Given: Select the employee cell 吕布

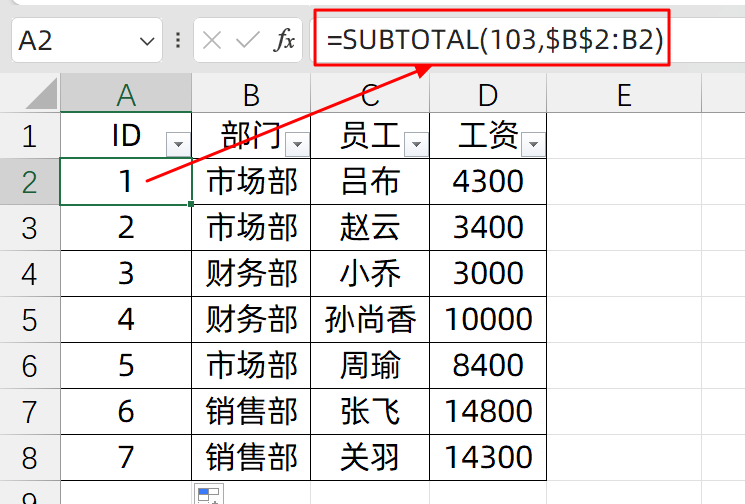Looking at the screenshot, I should [x=370, y=181].
